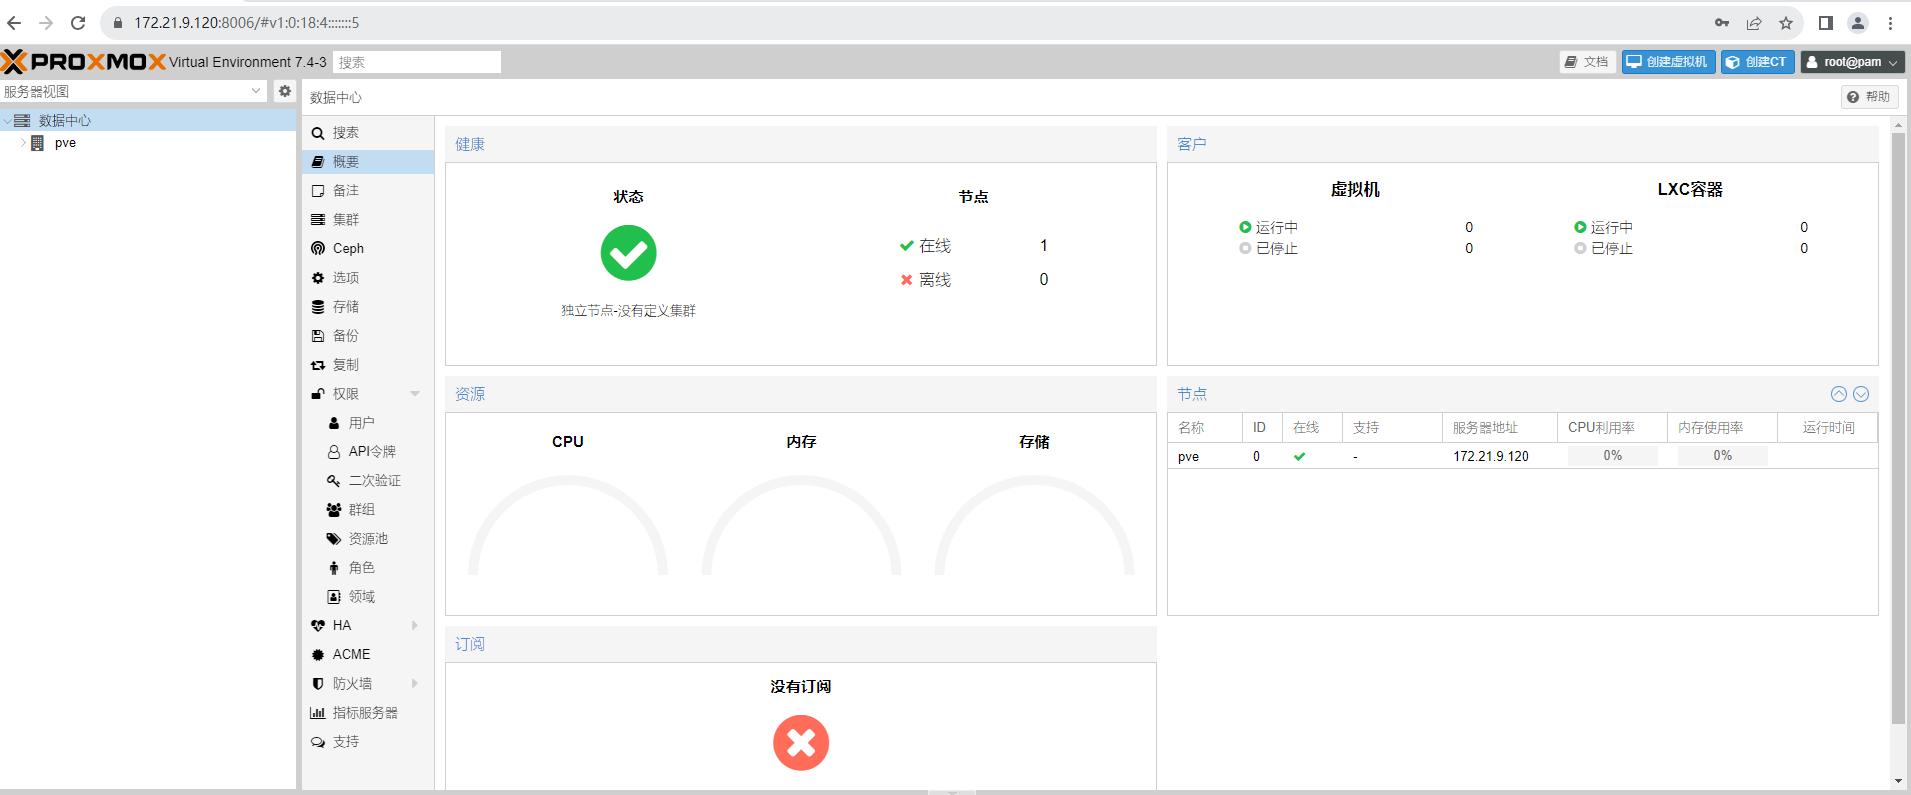Reload the page with browser refresh

point(78,22)
